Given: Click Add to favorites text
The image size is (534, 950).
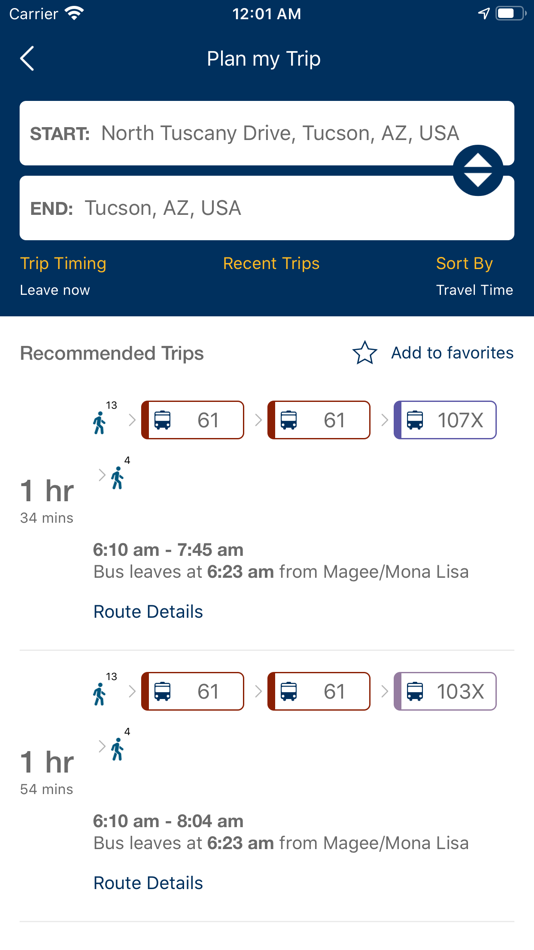Looking at the screenshot, I should (x=452, y=353).
